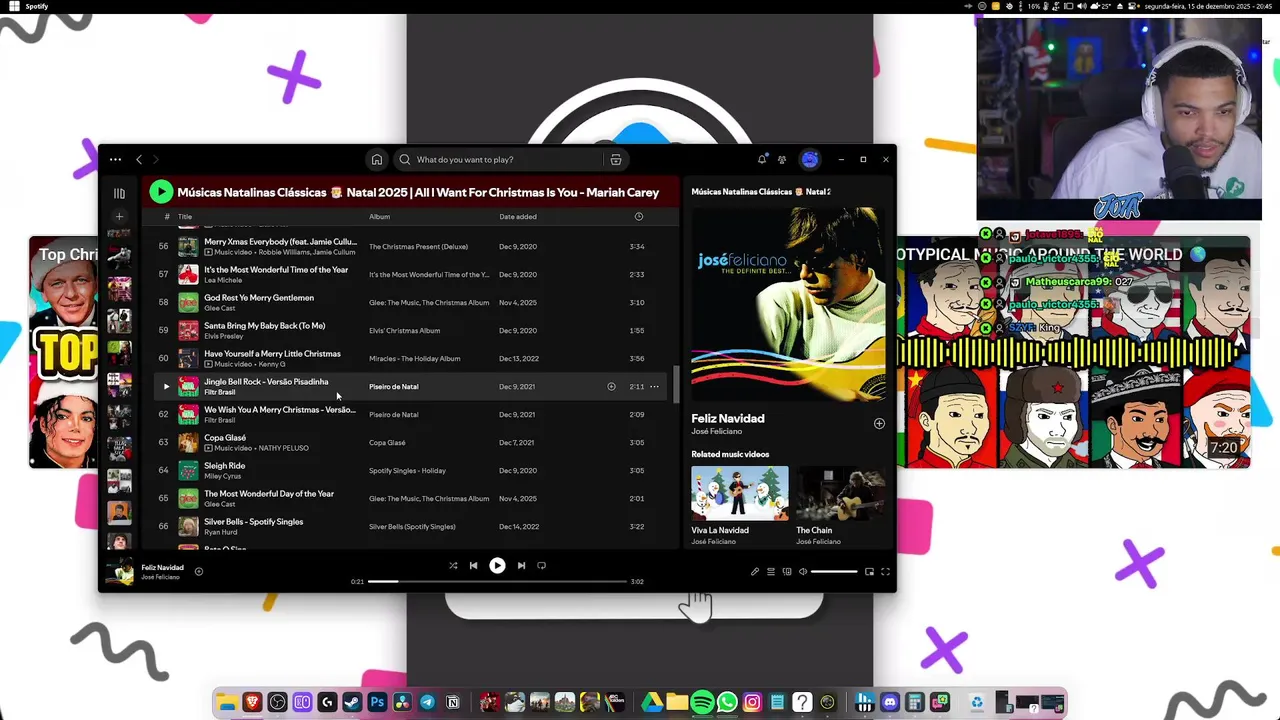Select song 'We Wish You A Merry Christmas - Versão'
1280x720 pixels.
tap(280, 410)
